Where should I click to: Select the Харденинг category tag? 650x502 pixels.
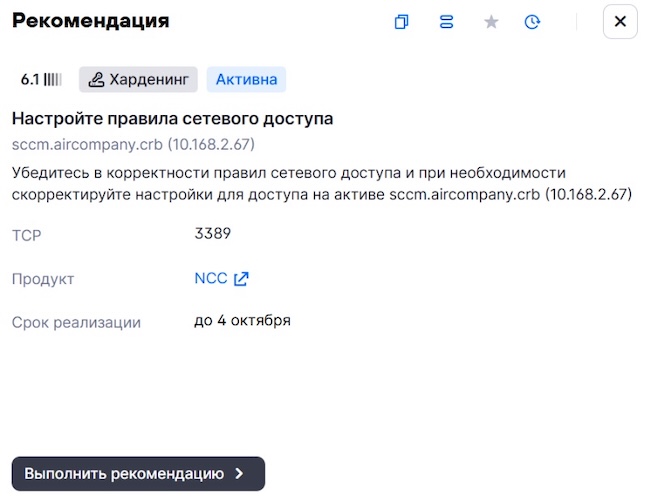139,80
